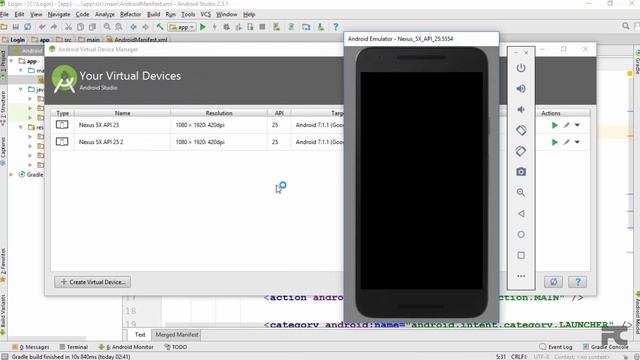Click the Copy icon in toolbar

click(x=80, y=27)
